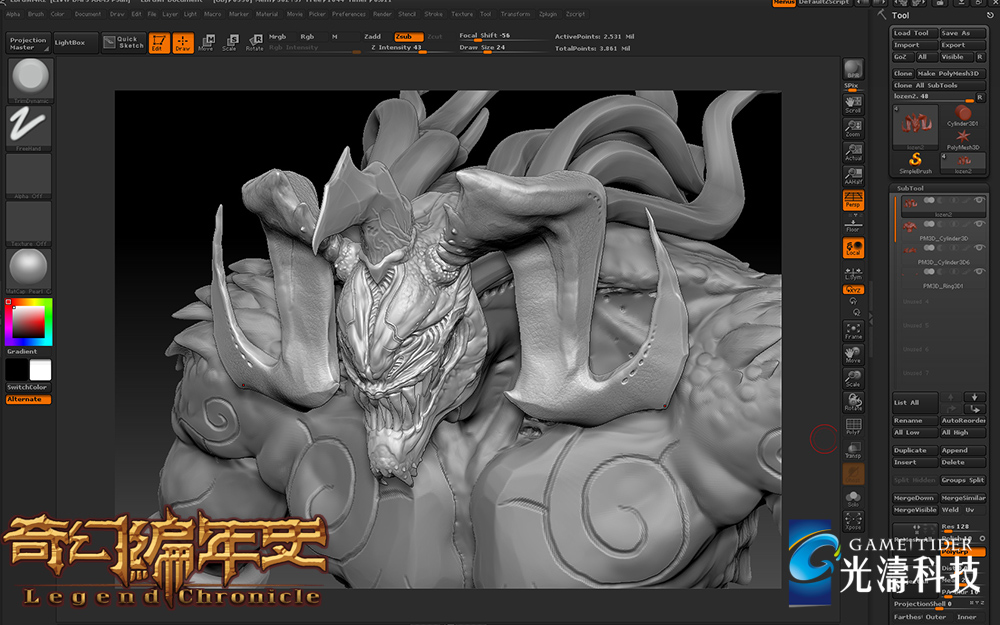Screen dimensions: 1000x625
Task: Click the Duplicate subtool button
Action: (x=913, y=450)
